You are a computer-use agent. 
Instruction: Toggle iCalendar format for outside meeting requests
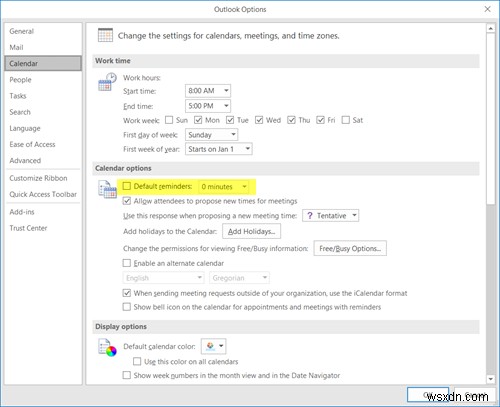click(x=127, y=293)
